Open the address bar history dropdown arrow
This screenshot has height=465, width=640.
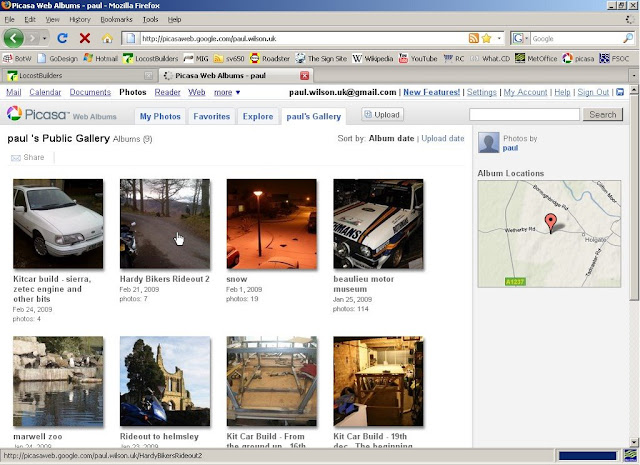(498, 38)
